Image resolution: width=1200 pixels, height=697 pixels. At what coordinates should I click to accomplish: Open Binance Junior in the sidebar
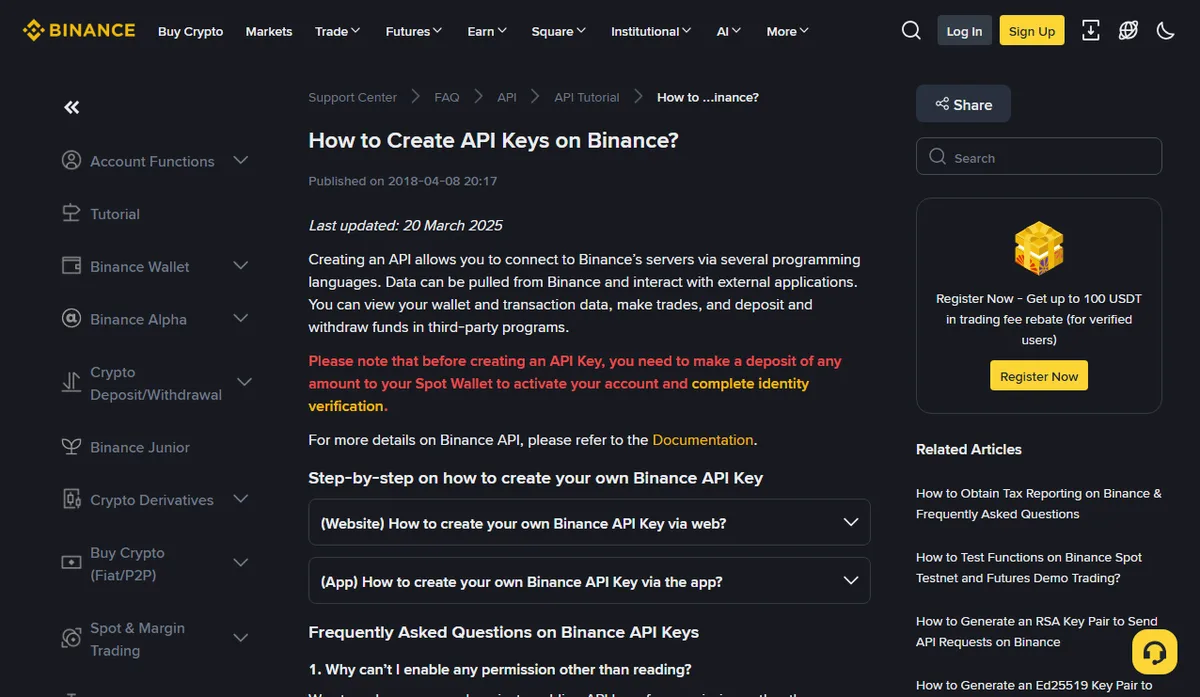coord(140,447)
